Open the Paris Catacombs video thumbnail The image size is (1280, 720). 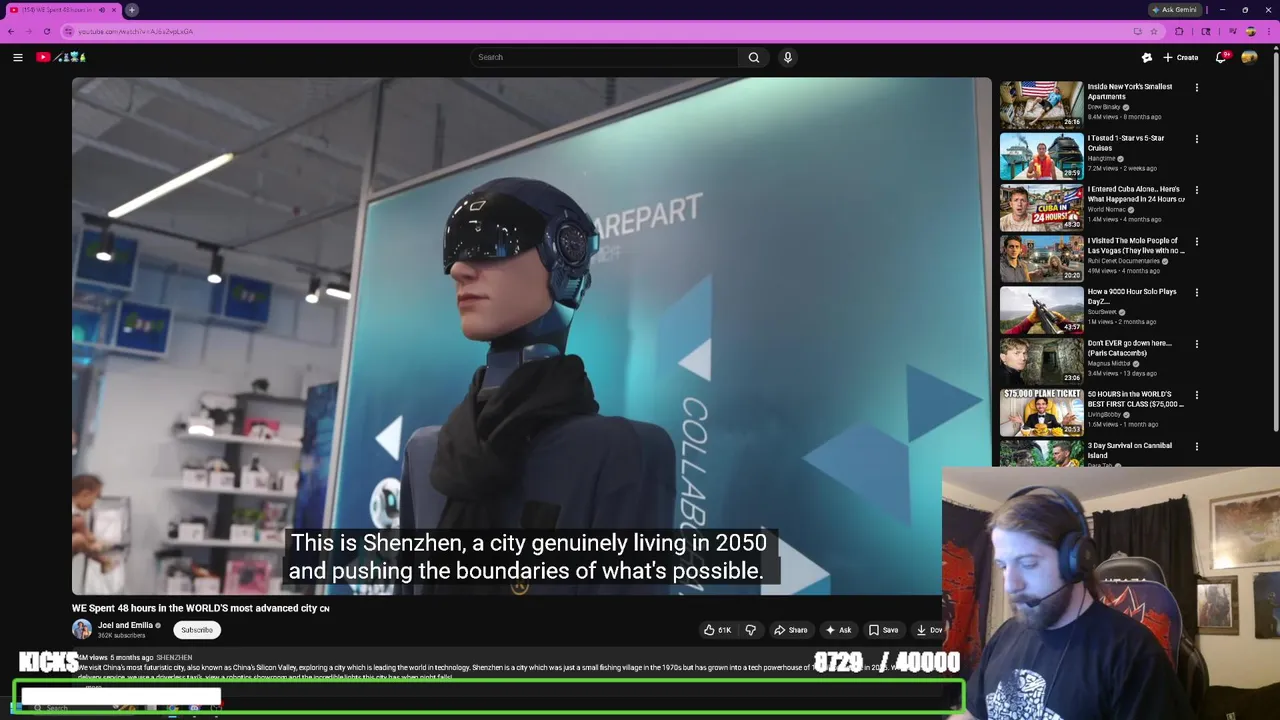(x=1041, y=361)
